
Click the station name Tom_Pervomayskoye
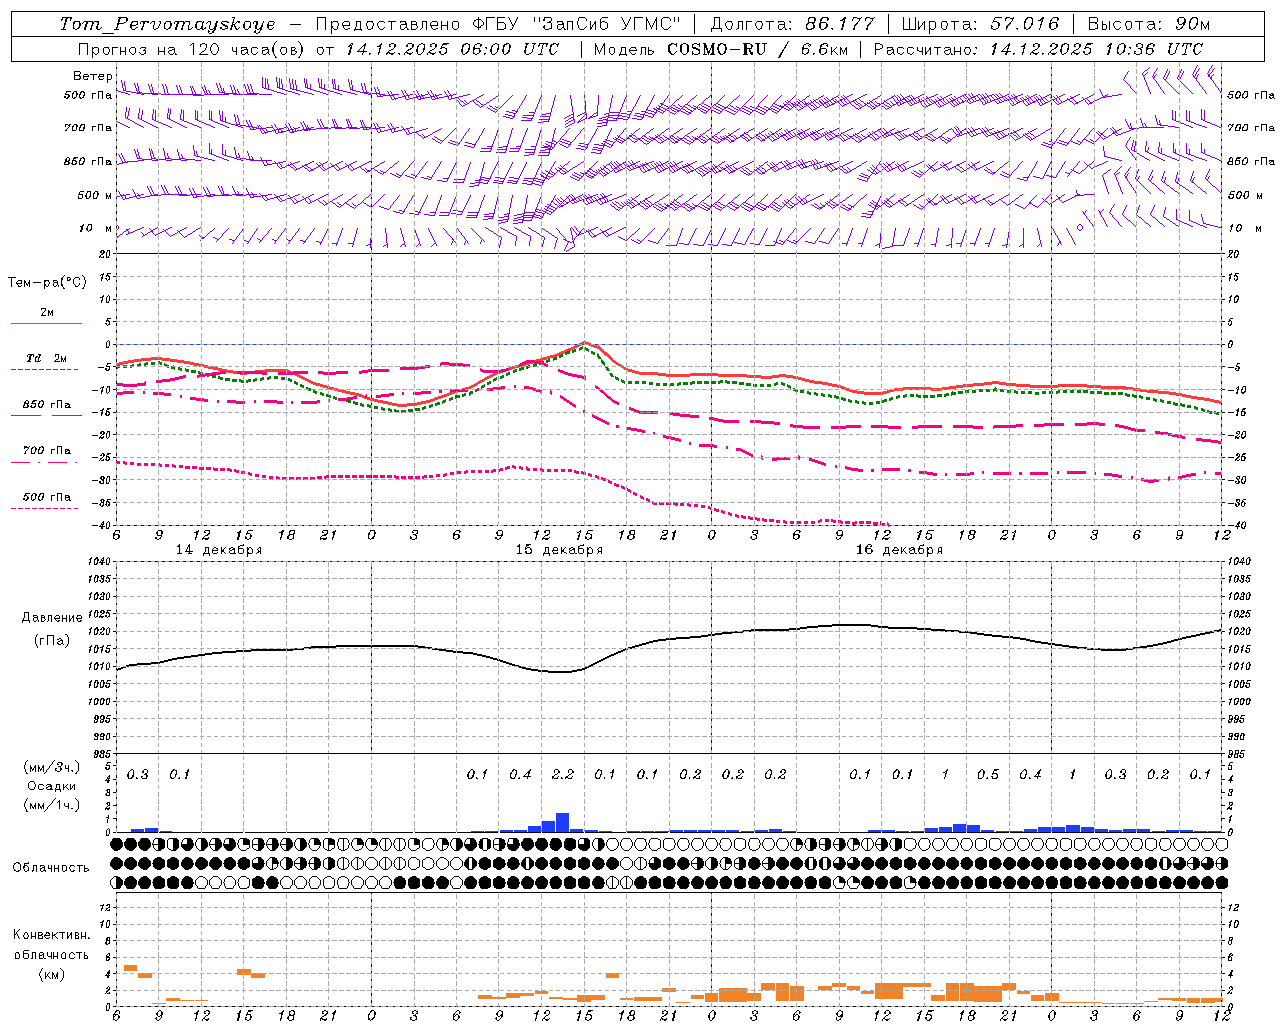pyautogui.click(x=167, y=24)
